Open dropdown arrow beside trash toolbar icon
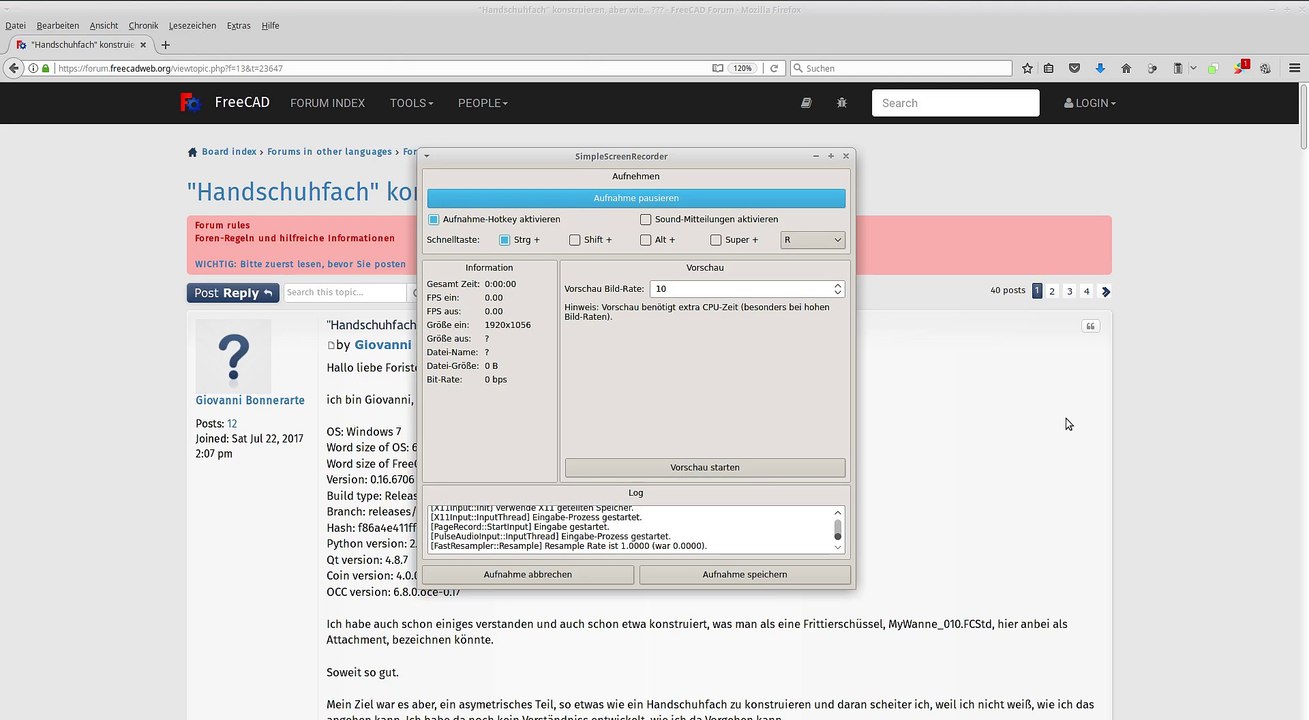This screenshot has height=720, width=1309. [1193, 68]
